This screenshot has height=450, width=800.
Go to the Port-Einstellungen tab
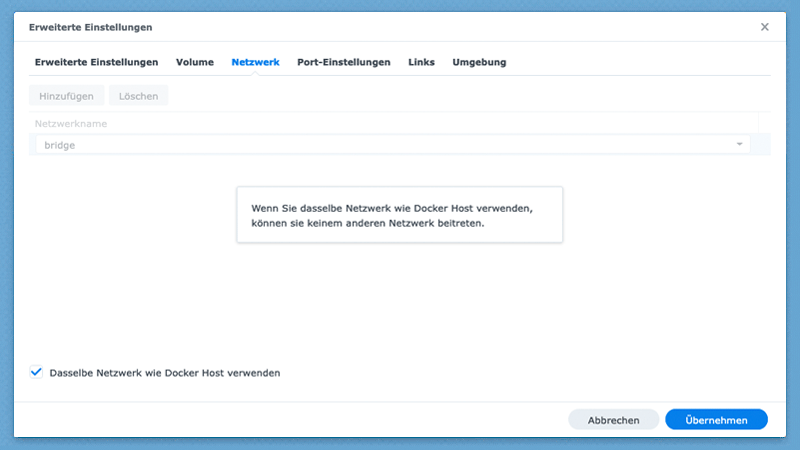[344, 62]
